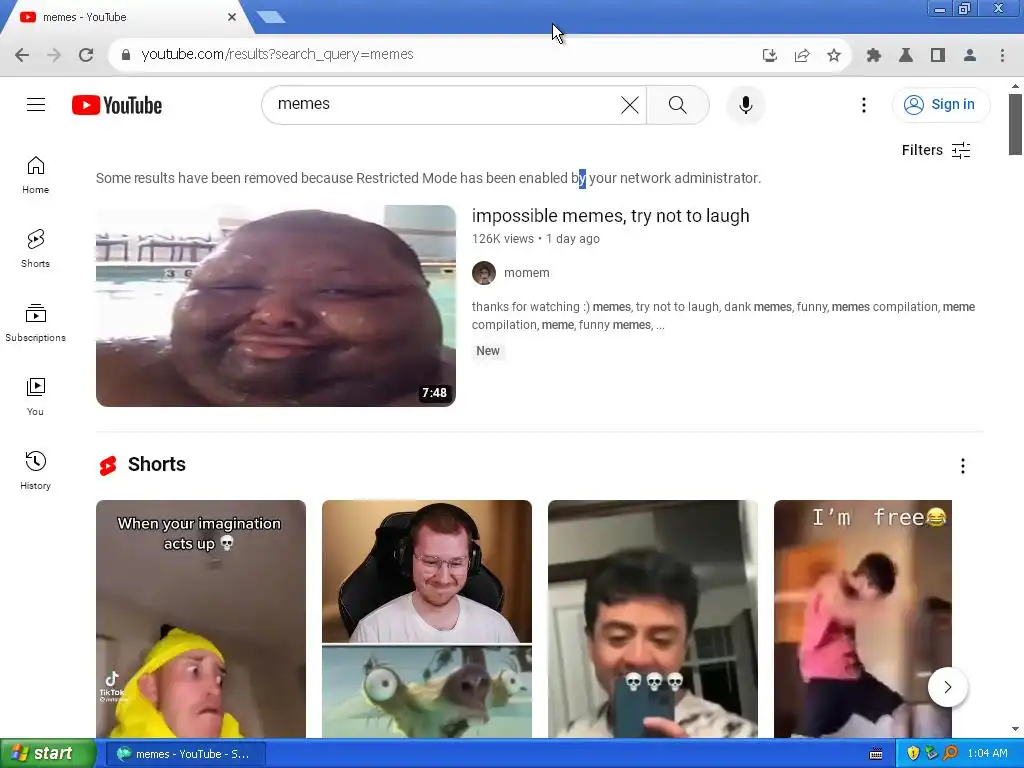The width and height of the screenshot is (1024, 768).
Task: Click the Restricted Mode notice text
Action: click(428, 178)
